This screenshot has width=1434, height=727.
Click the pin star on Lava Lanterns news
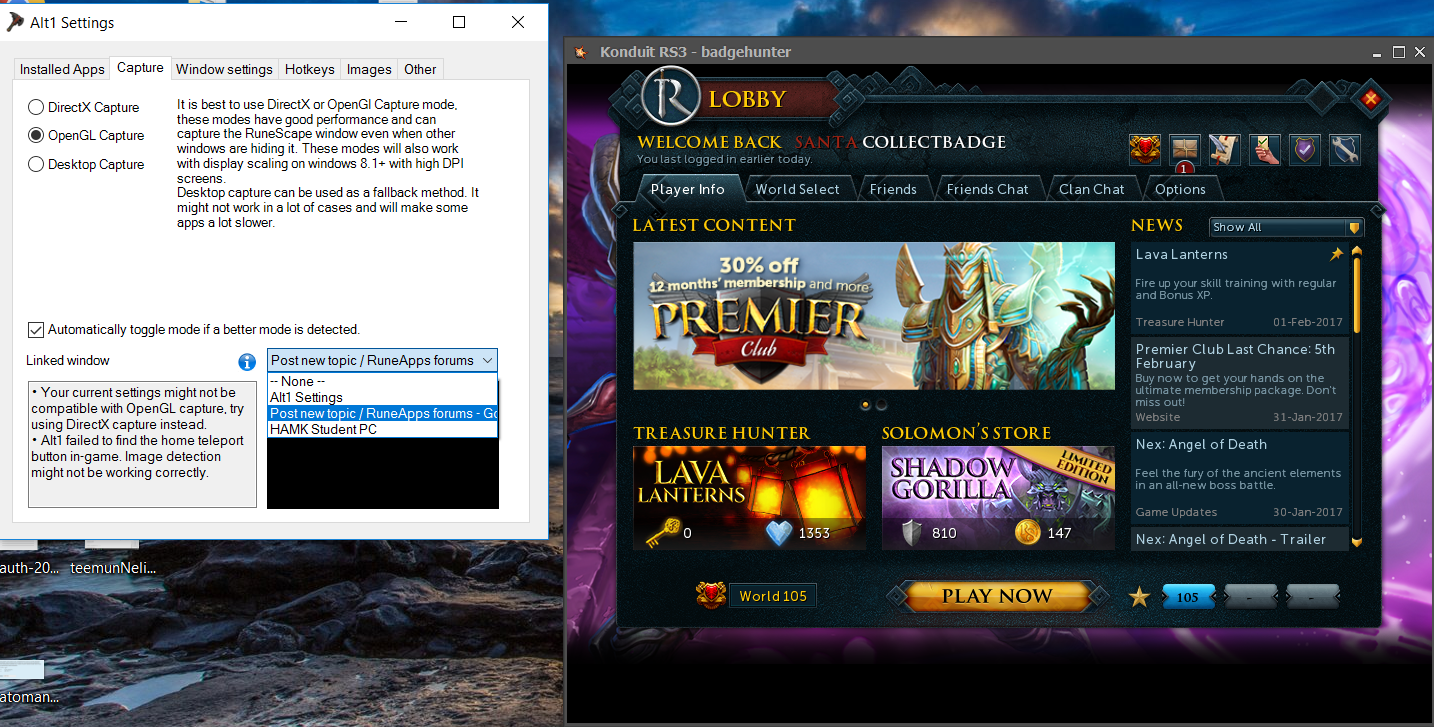pos(1337,255)
